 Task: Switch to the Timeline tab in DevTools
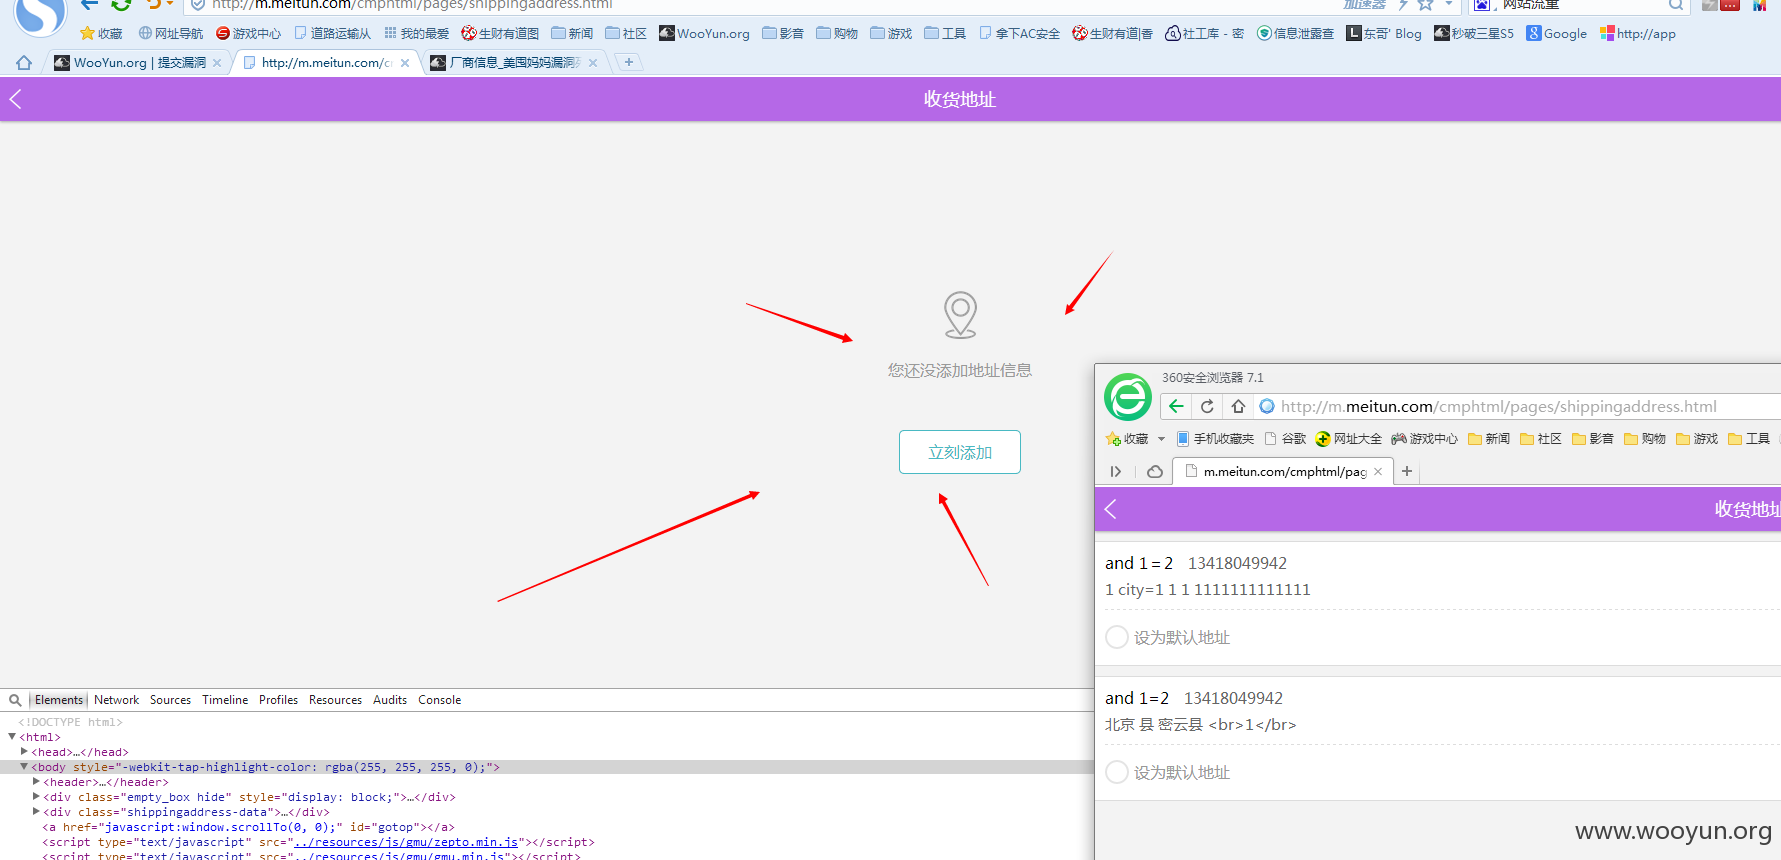click(225, 700)
